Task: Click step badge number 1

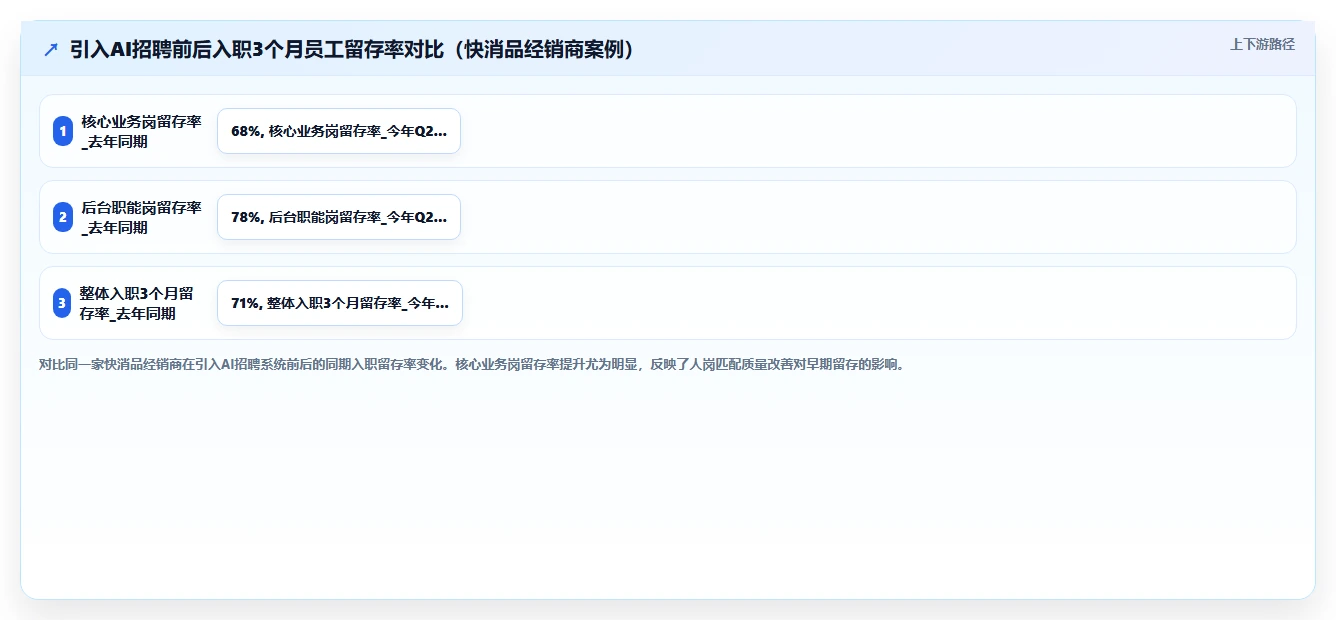Action: pyautogui.click(x=63, y=131)
